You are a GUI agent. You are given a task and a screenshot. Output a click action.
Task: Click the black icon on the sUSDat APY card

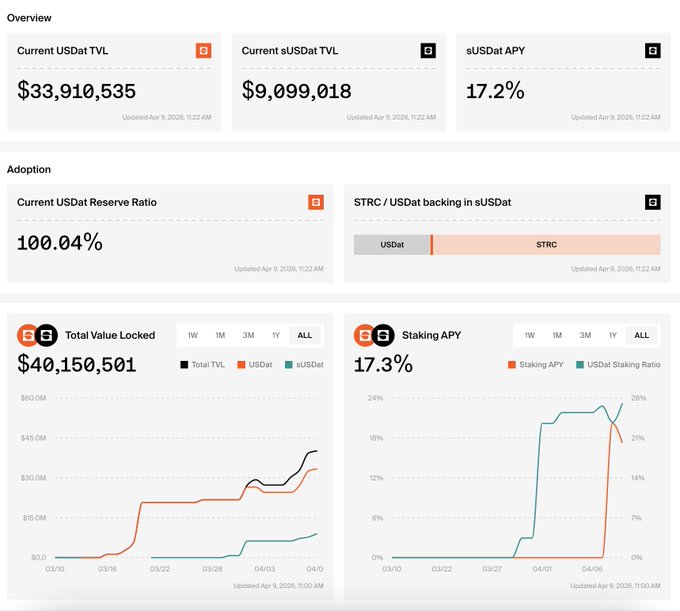[x=652, y=50]
